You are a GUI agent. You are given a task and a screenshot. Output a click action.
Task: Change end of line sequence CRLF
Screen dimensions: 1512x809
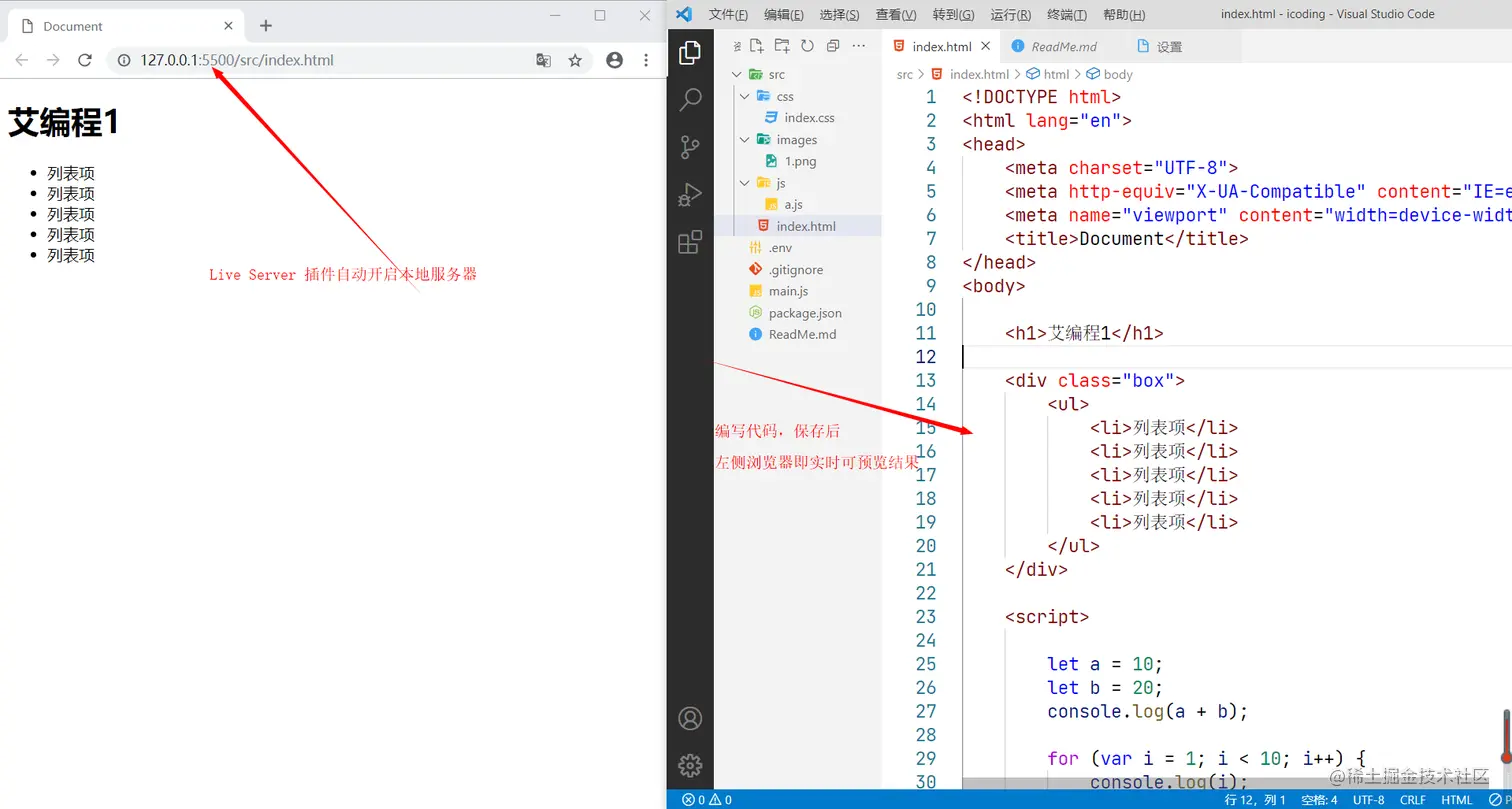pyautogui.click(x=1413, y=800)
